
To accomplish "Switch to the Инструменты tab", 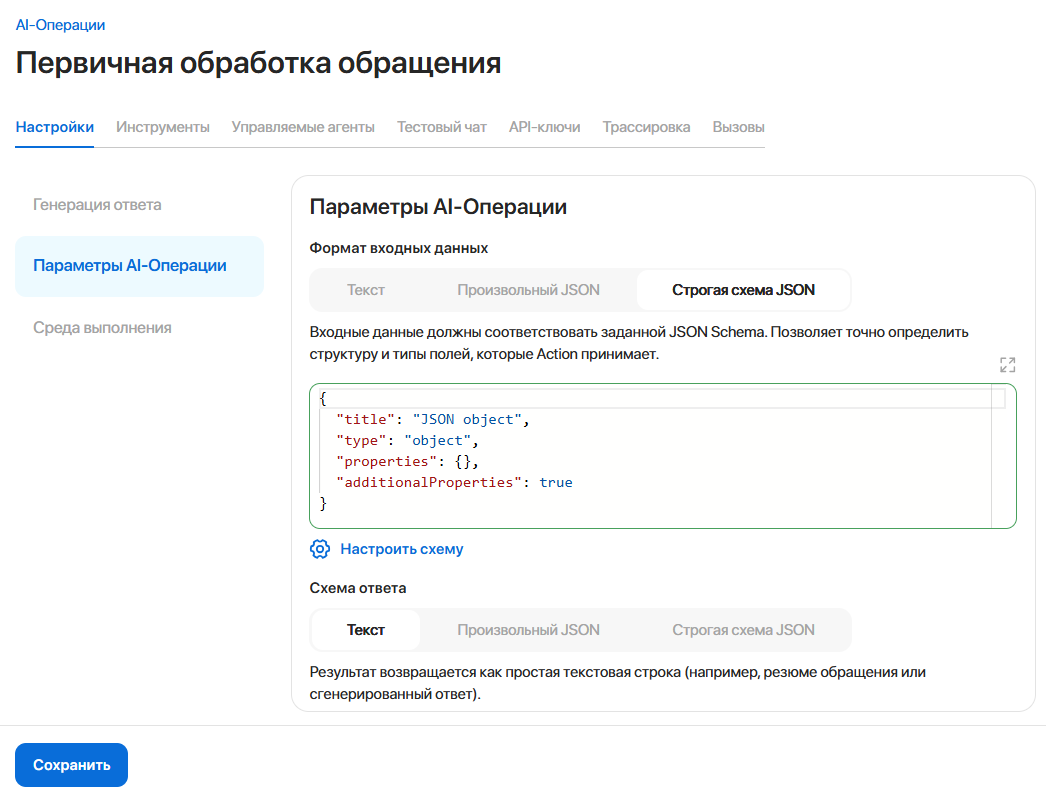I will tap(162, 127).
